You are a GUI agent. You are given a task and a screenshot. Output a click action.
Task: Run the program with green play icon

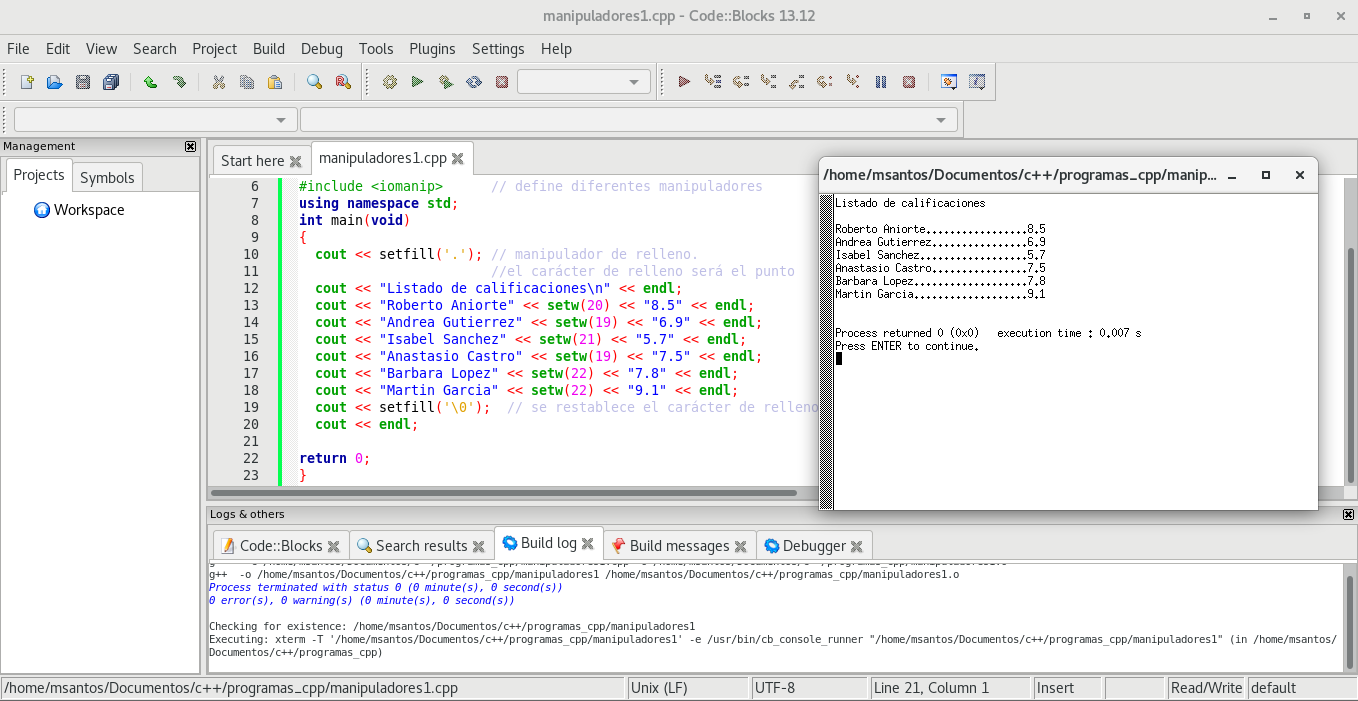418,82
